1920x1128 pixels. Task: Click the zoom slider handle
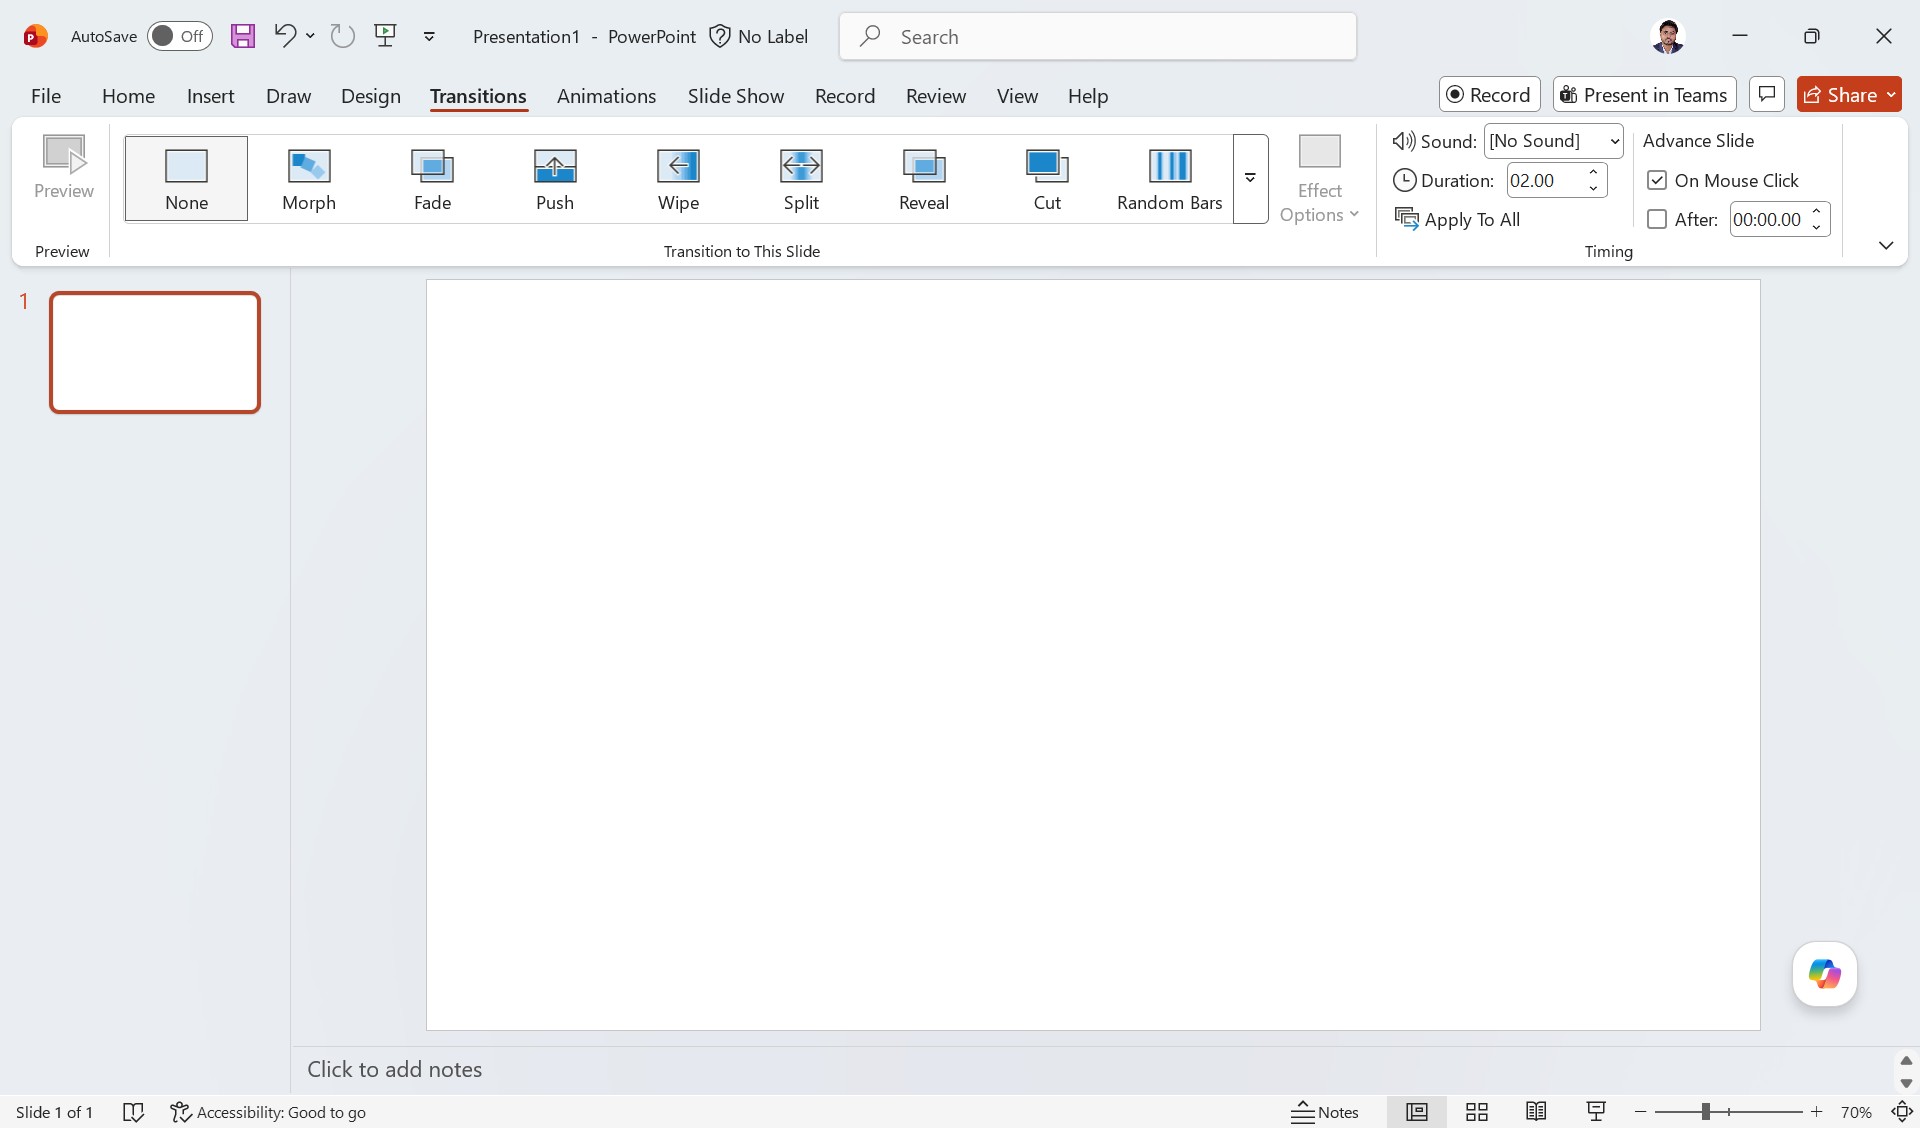pyautogui.click(x=1705, y=1112)
